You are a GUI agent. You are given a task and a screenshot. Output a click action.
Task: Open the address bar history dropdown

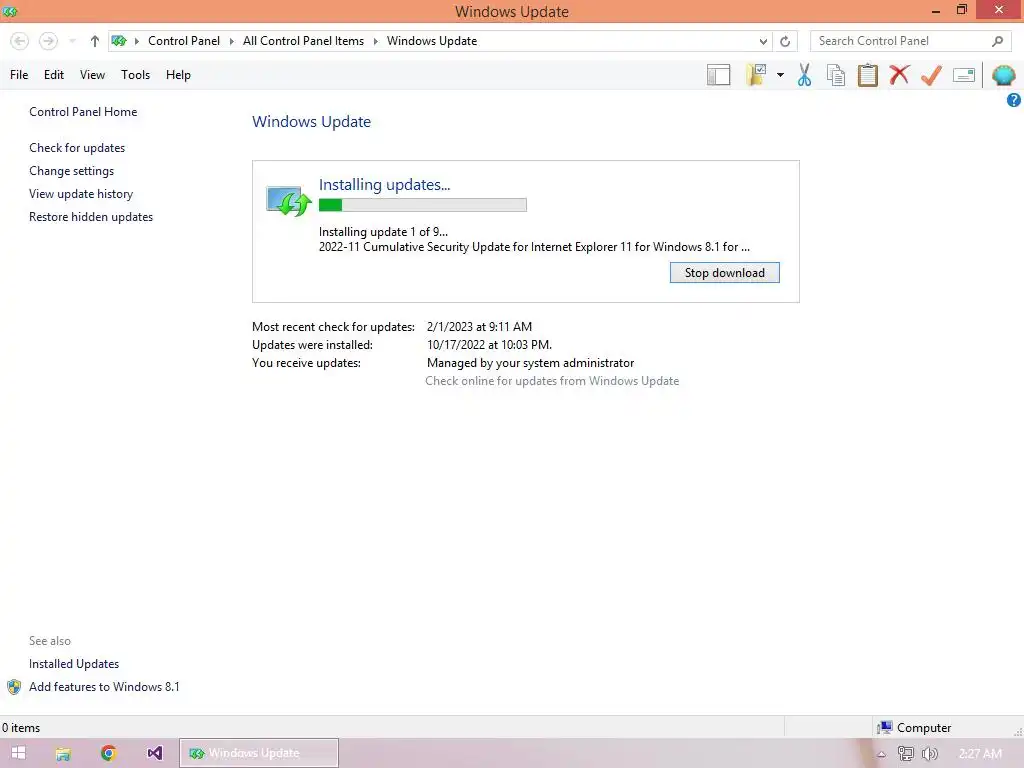[763, 41]
